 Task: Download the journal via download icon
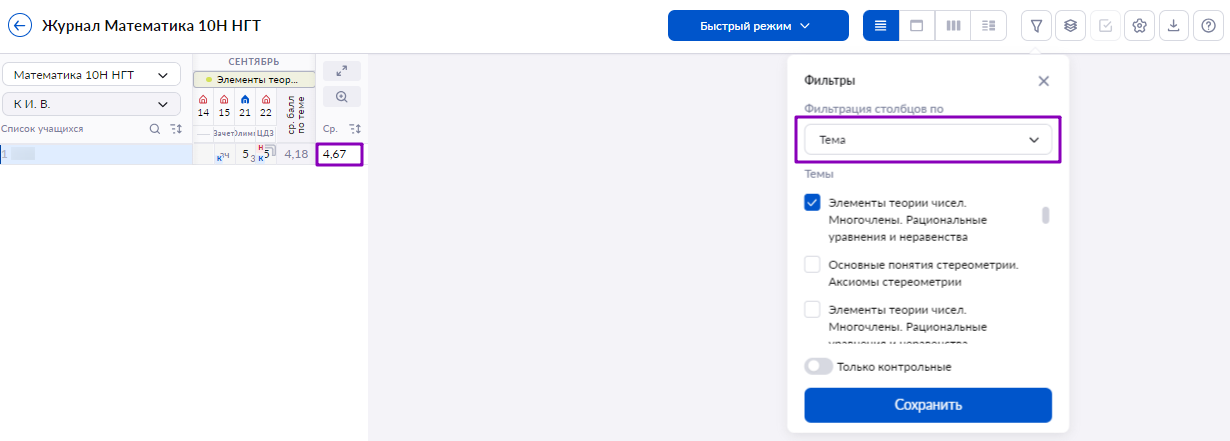(x=1173, y=26)
